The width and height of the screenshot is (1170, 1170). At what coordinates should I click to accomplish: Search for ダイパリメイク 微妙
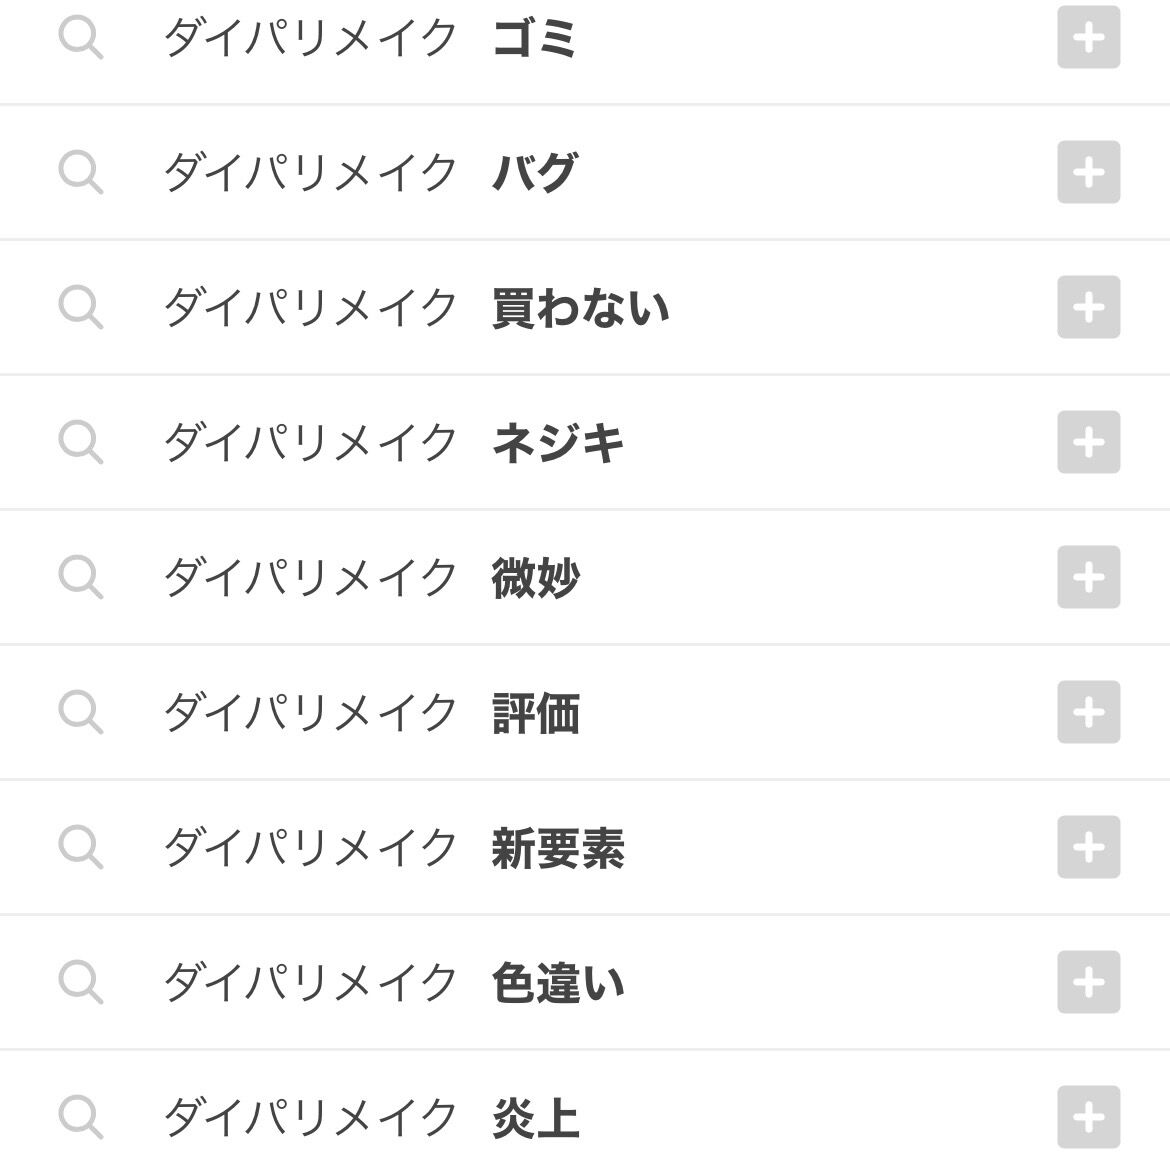(x=370, y=577)
